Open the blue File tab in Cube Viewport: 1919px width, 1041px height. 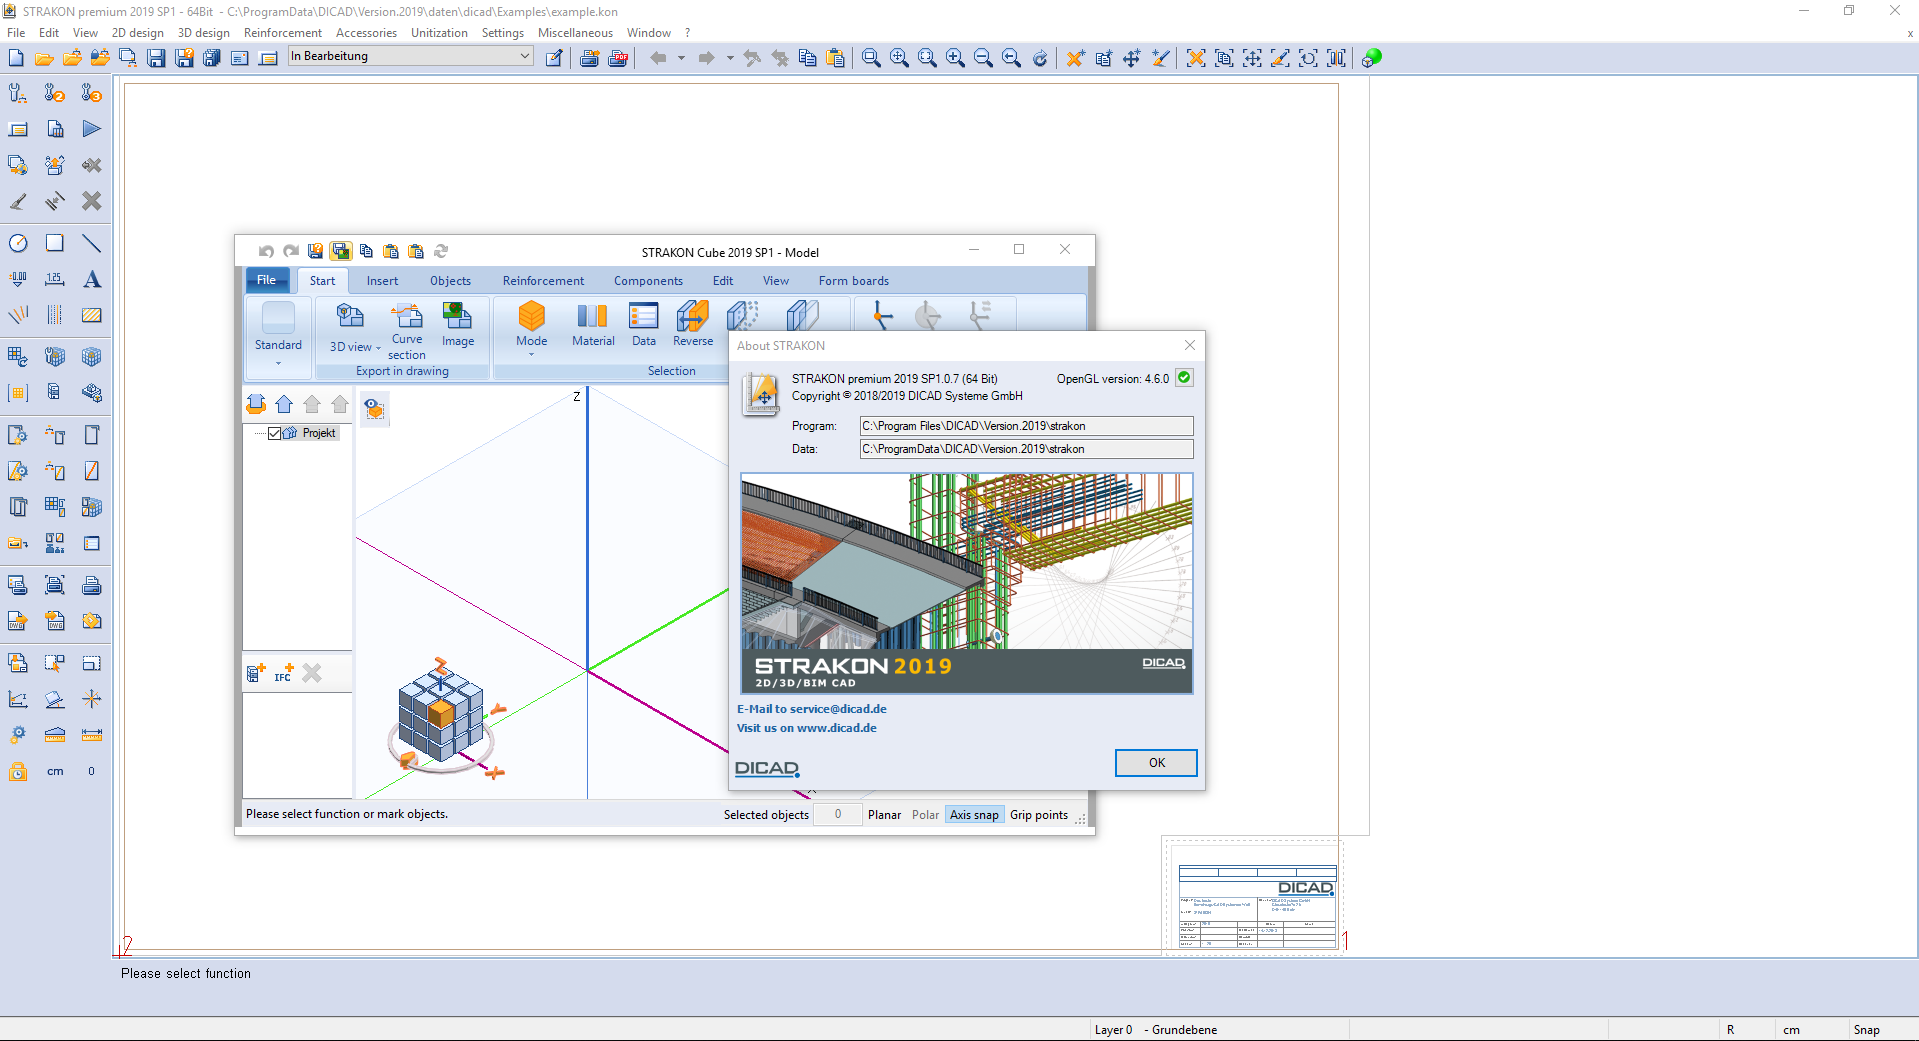point(267,280)
